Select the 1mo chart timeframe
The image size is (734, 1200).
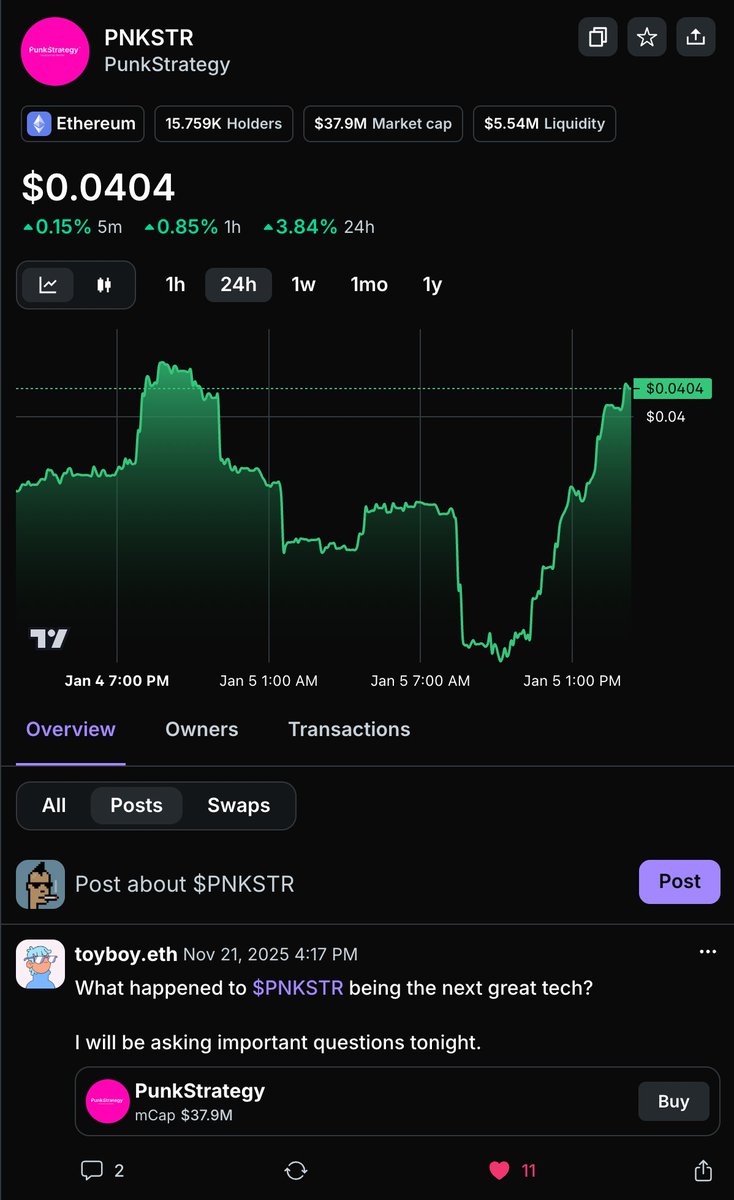coord(369,285)
